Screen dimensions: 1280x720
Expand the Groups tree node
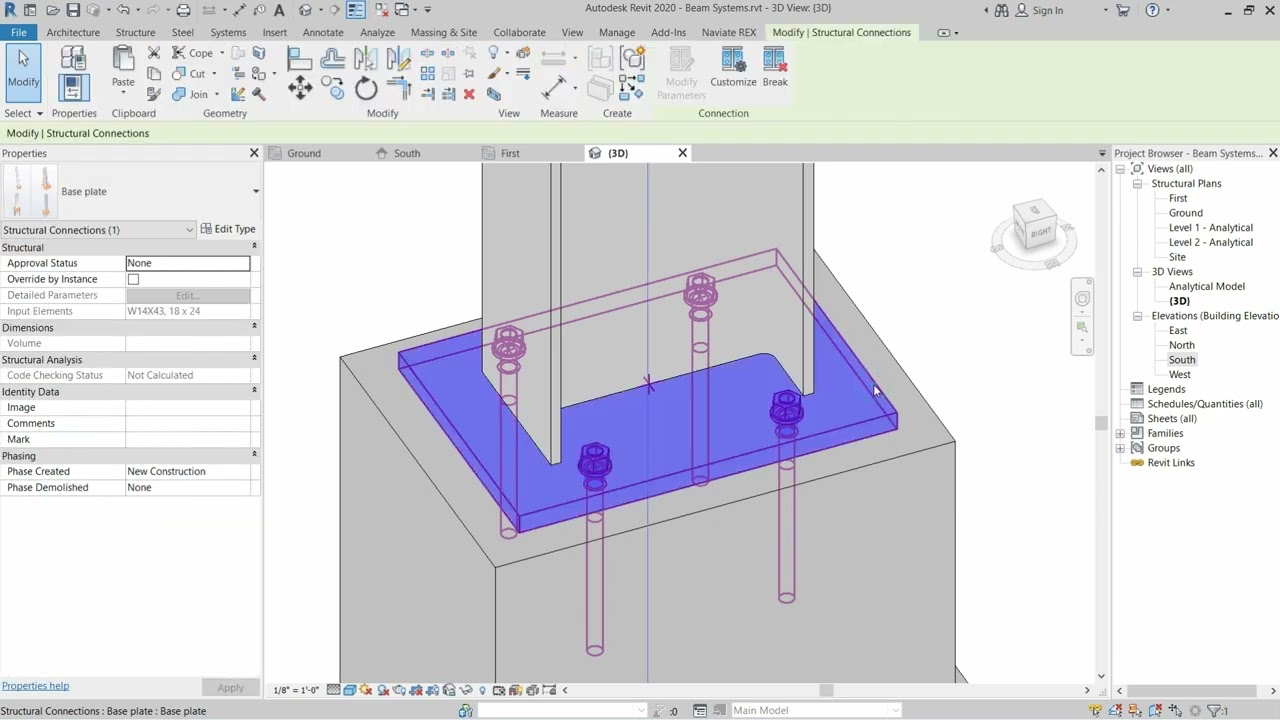pyautogui.click(x=1120, y=448)
